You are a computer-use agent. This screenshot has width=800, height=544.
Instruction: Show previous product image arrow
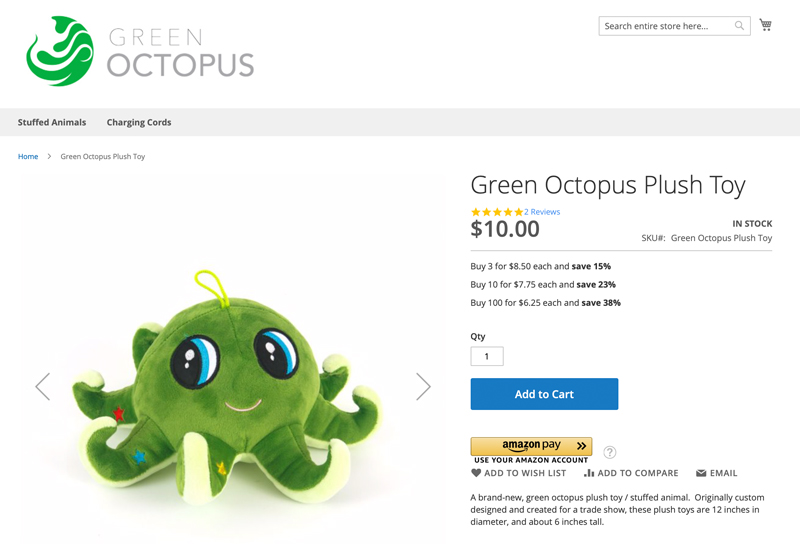(x=42, y=386)
